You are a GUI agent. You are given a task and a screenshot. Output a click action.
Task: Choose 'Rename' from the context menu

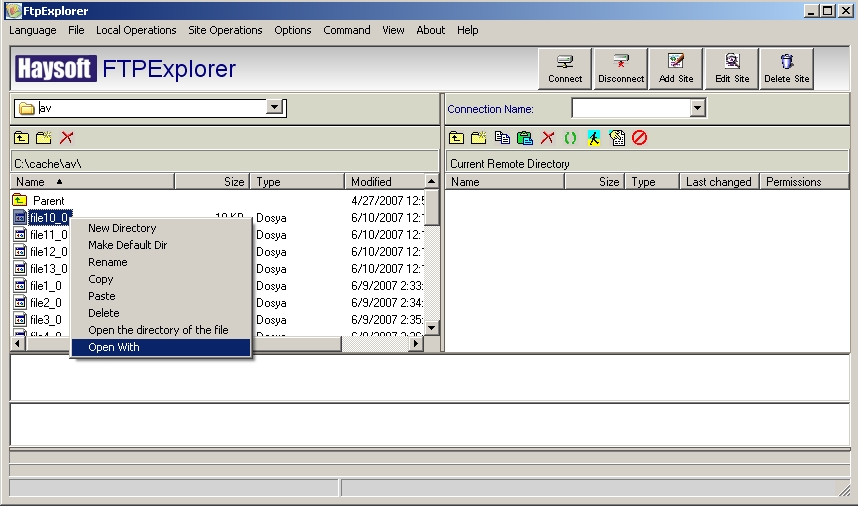pos(107,262)
